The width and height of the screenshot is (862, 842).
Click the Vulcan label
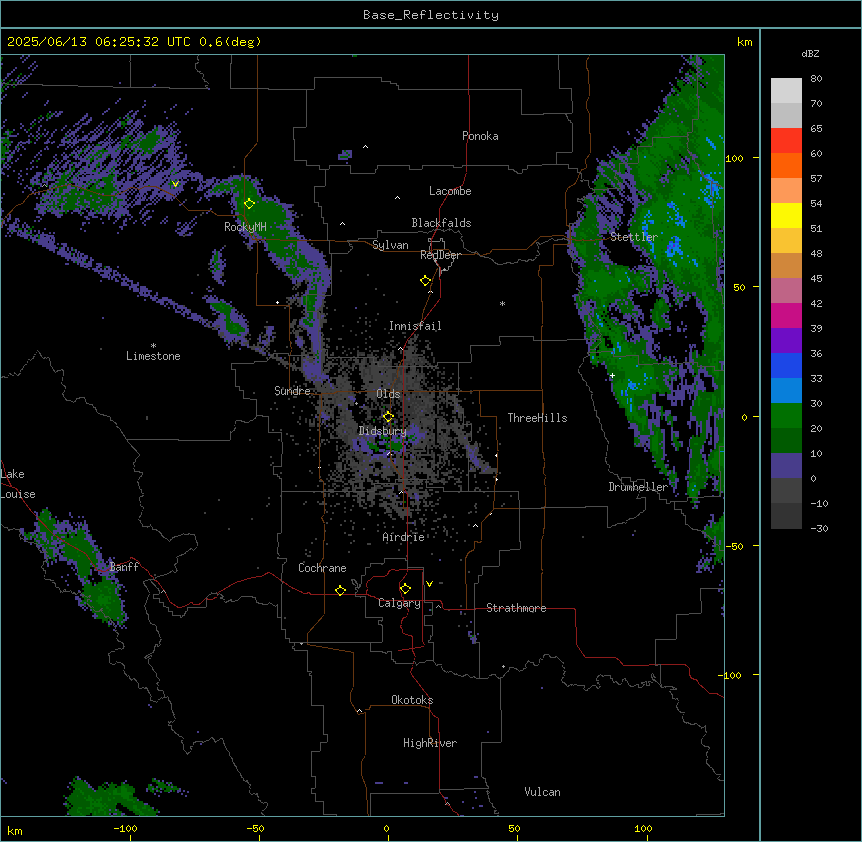pyautogui.click(x=543, y=792)
